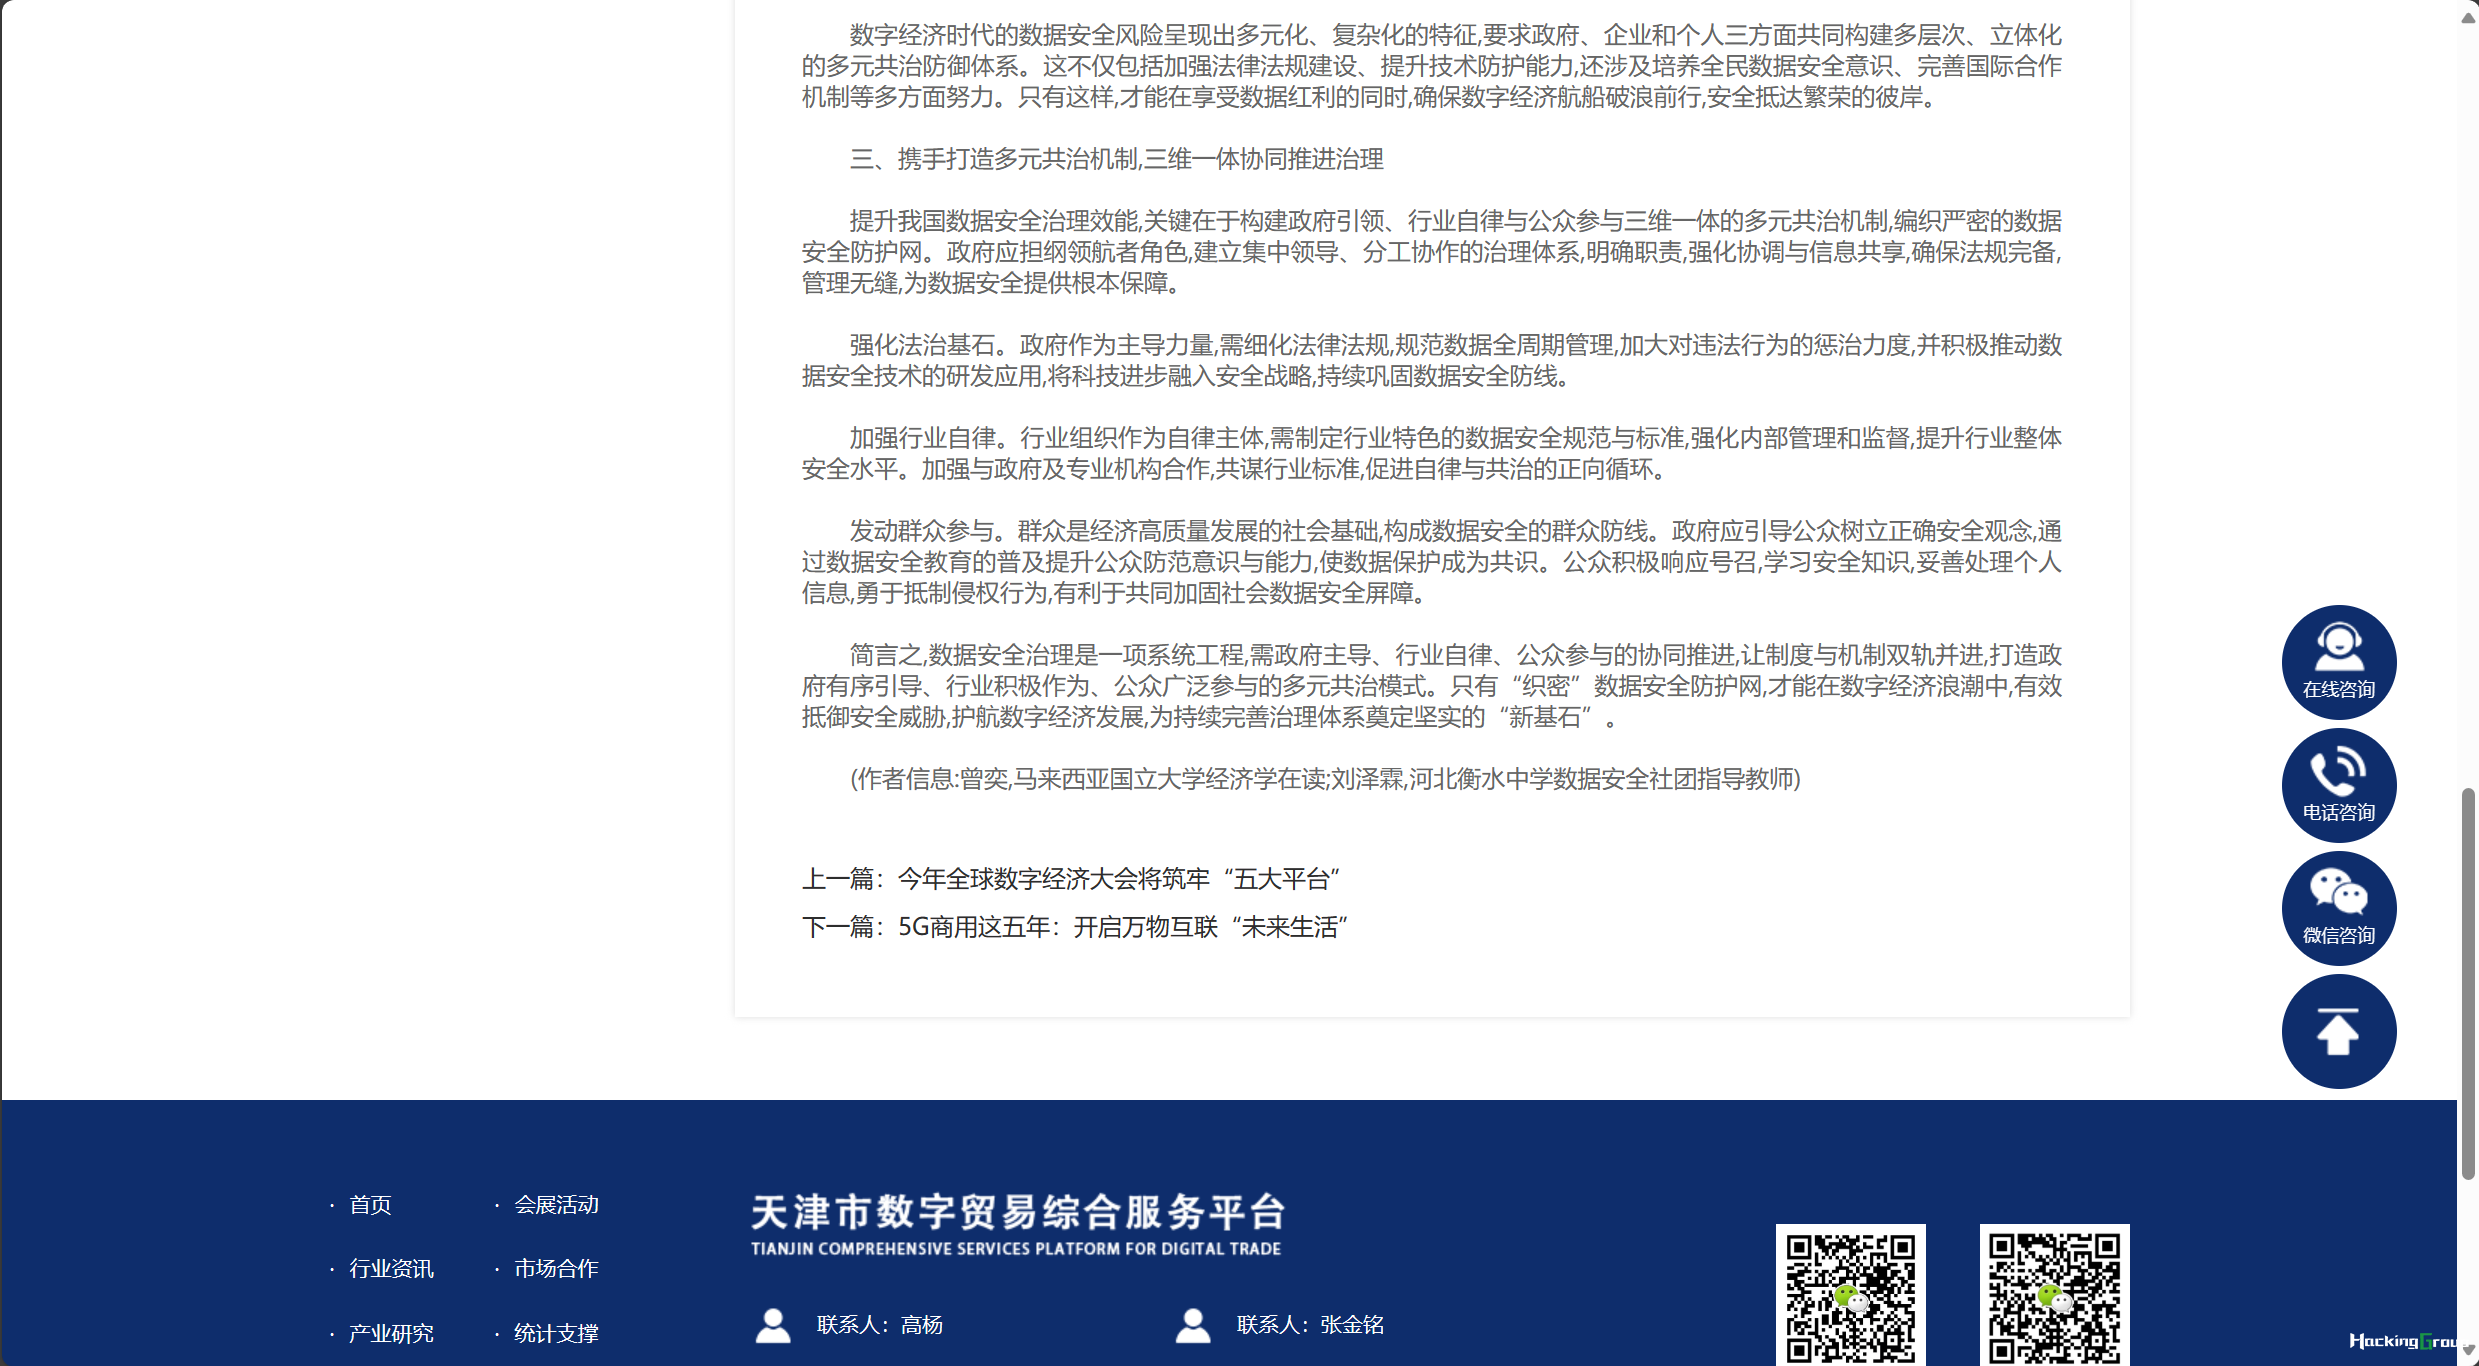This screenshot has width=2479, height=1366.
Task: Open 会展活动 footer link
Action: [x=556, y=1205]
